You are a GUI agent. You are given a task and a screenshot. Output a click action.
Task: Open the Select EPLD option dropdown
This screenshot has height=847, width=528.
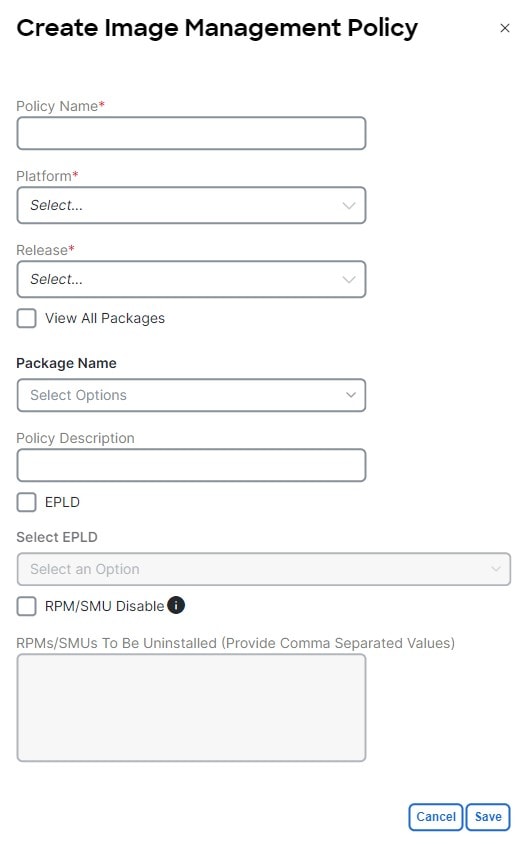(x=264, y=569)
